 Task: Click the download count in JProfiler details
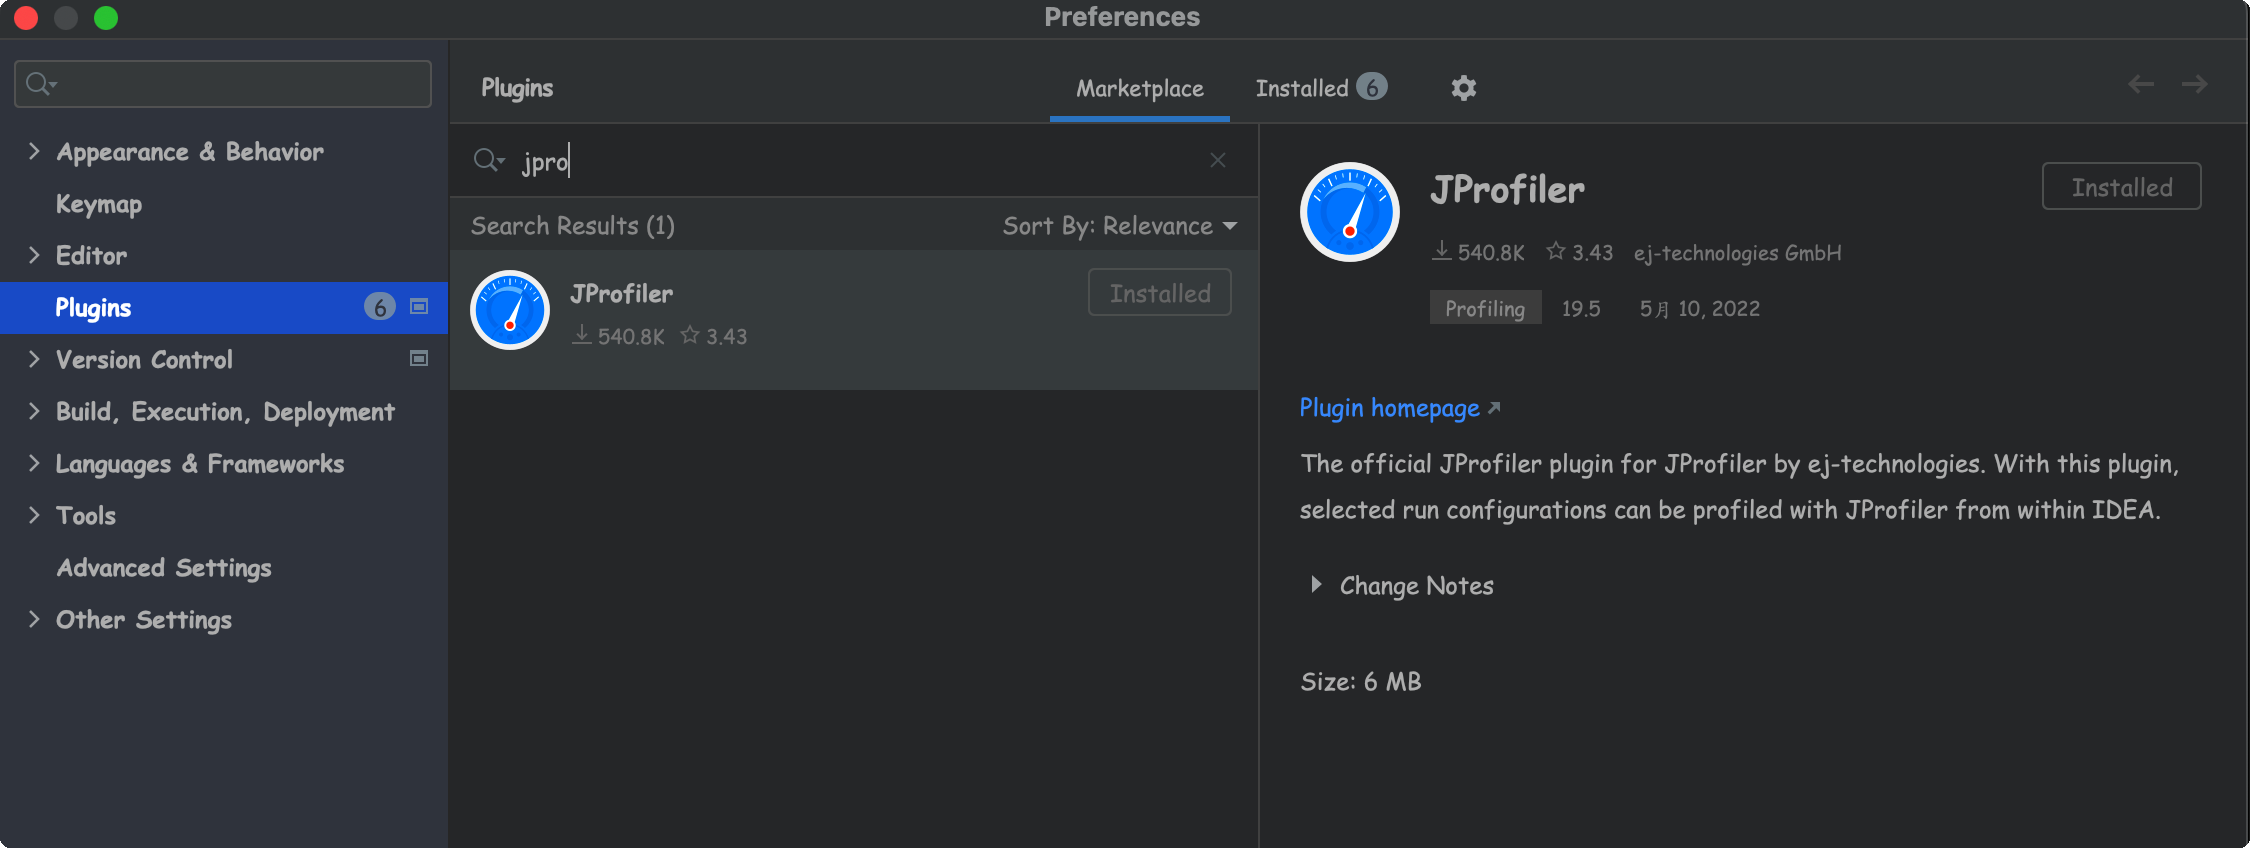[x=1478, y=252]
